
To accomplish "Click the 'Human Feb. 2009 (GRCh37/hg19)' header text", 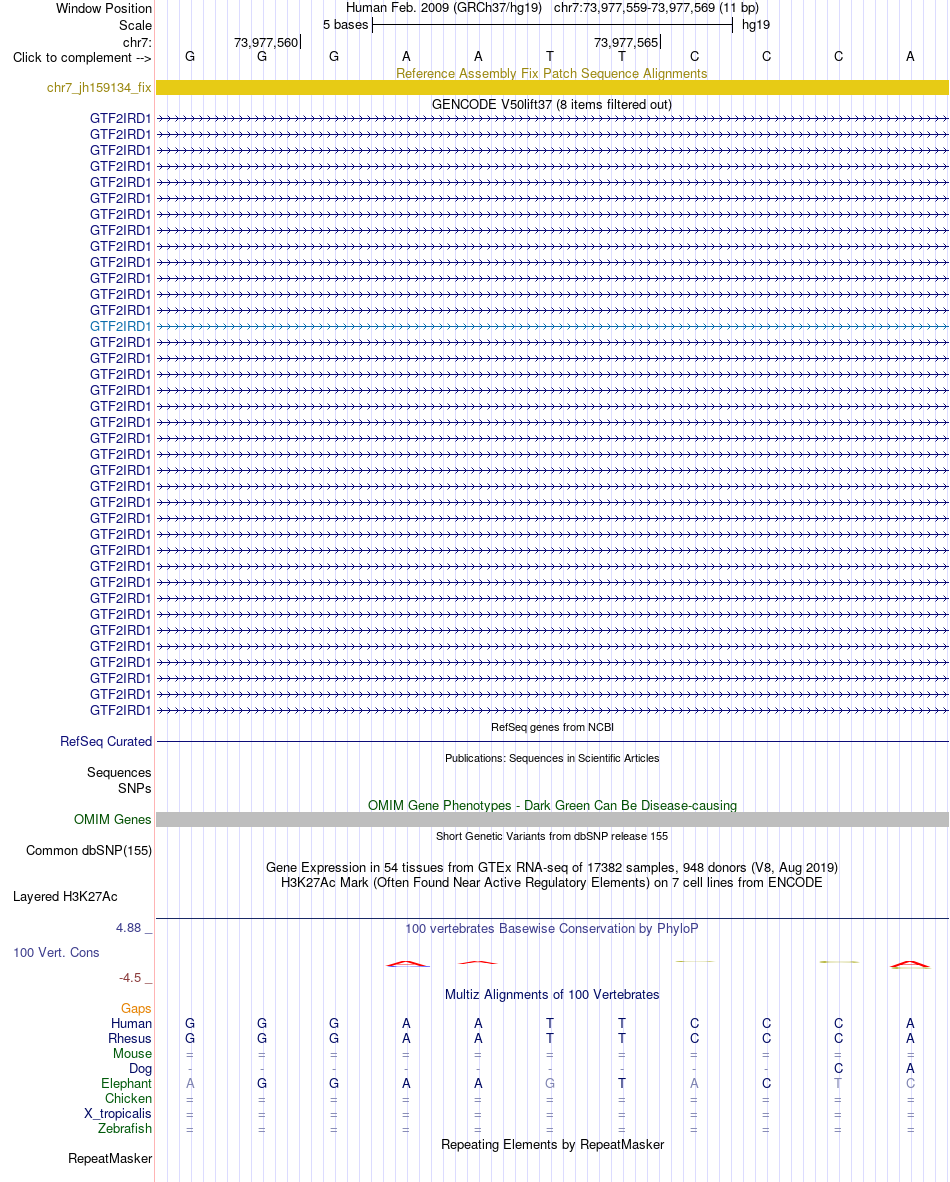I will pyautogui.click(x=444, y=8).
